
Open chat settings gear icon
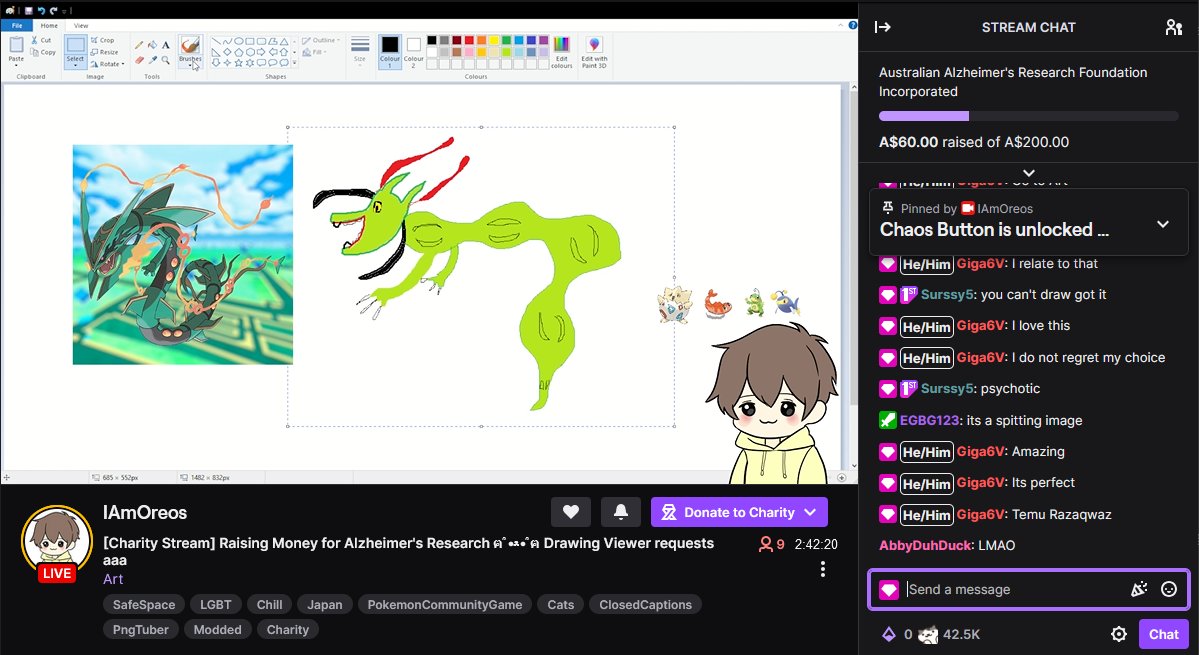[1119, 634]
